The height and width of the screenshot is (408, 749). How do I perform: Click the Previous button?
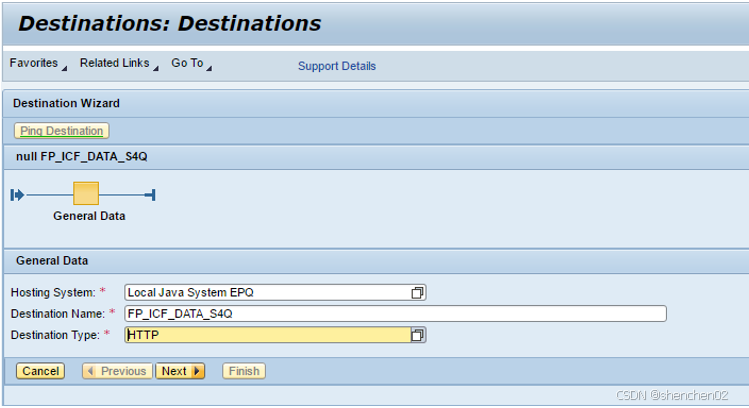(x=118, y=371)
